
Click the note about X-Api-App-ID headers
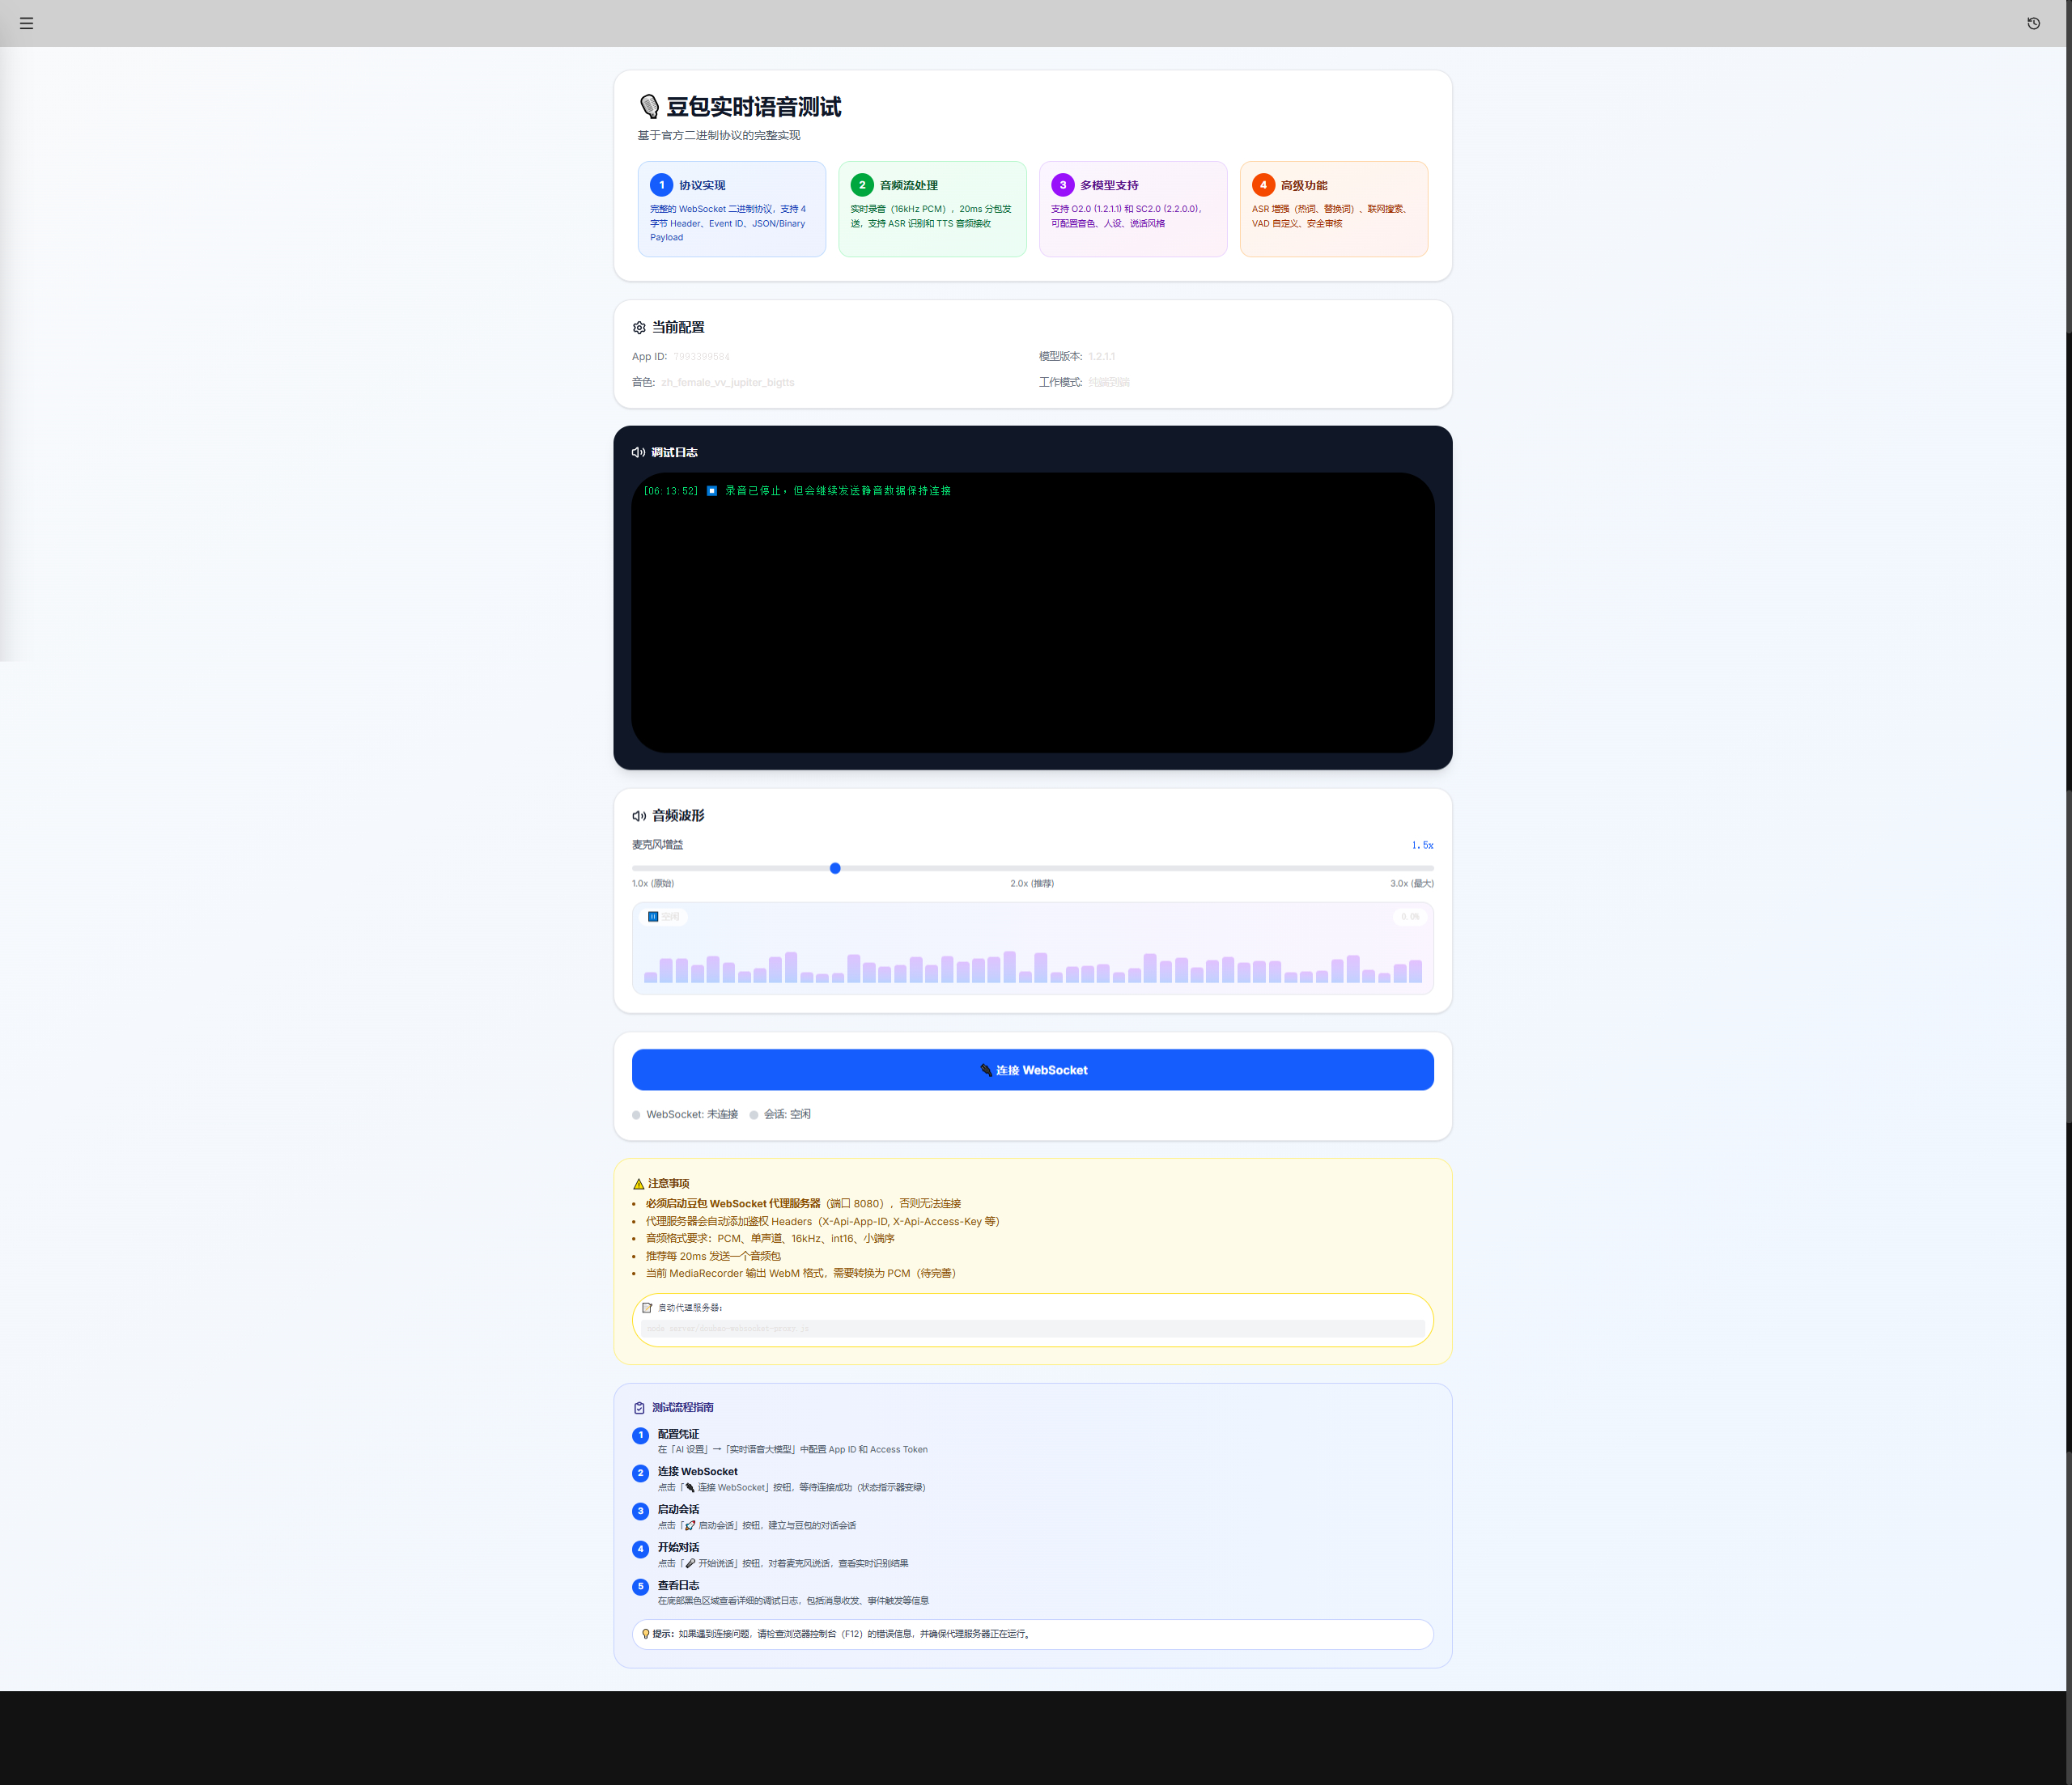click(822, 1222)
